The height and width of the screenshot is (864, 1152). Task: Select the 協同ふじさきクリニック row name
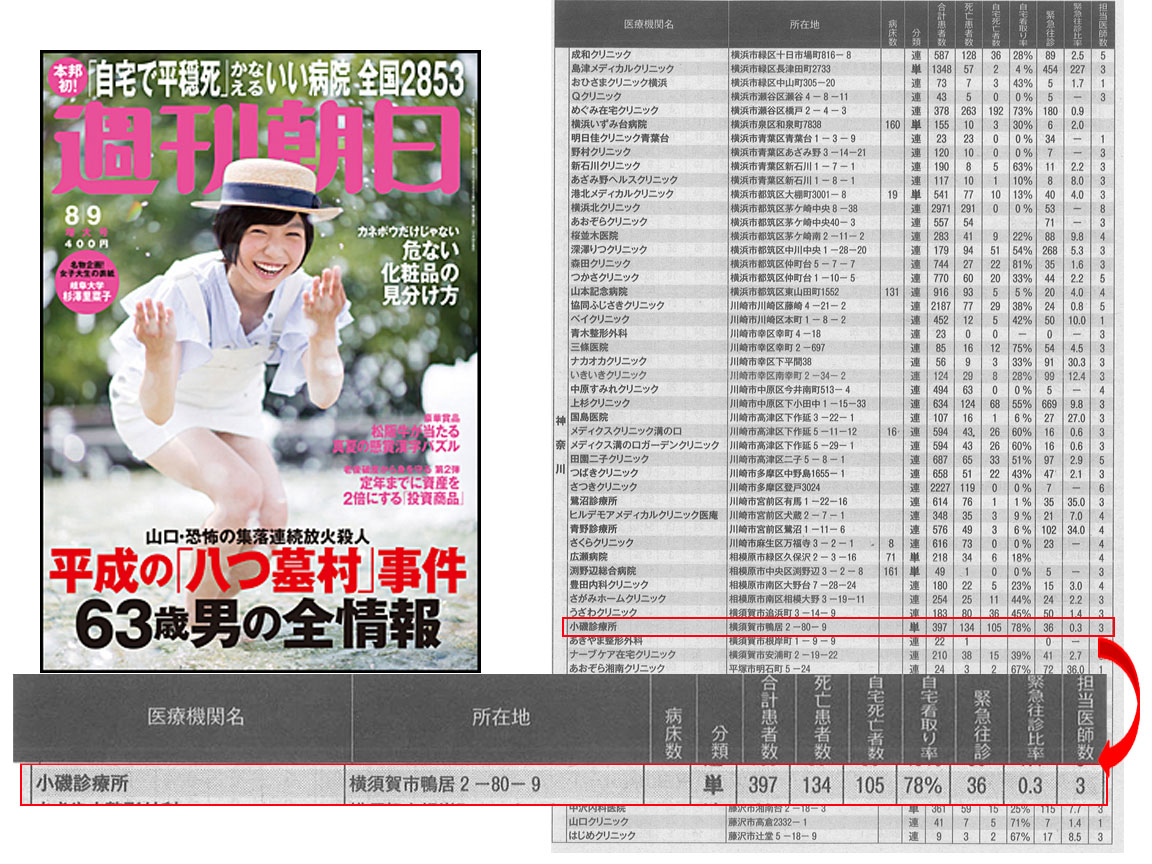[x=617, y=305]
